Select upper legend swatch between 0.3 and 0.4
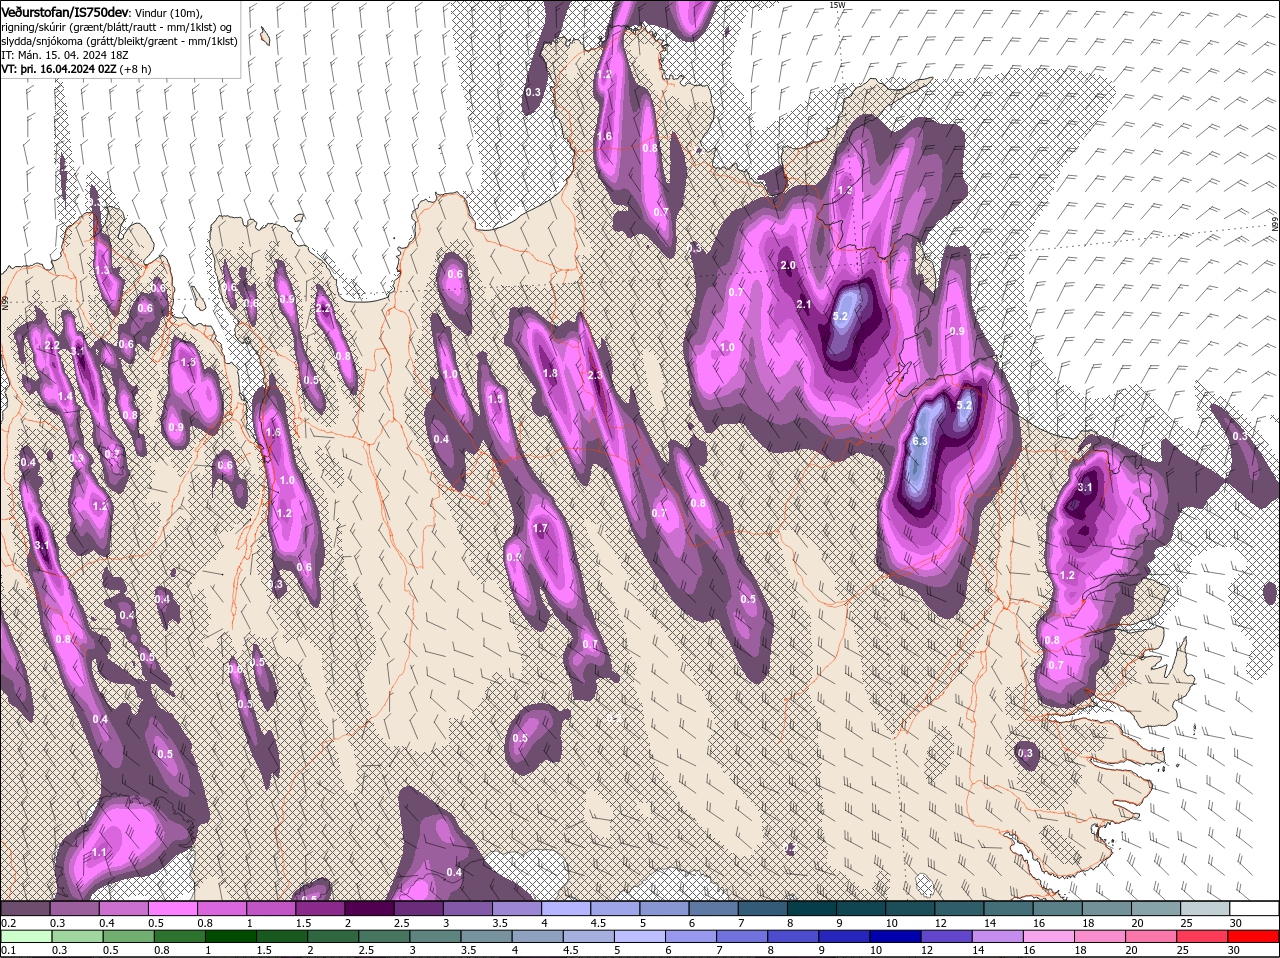This screenshot has width=1280, height=958. point(74,908)
